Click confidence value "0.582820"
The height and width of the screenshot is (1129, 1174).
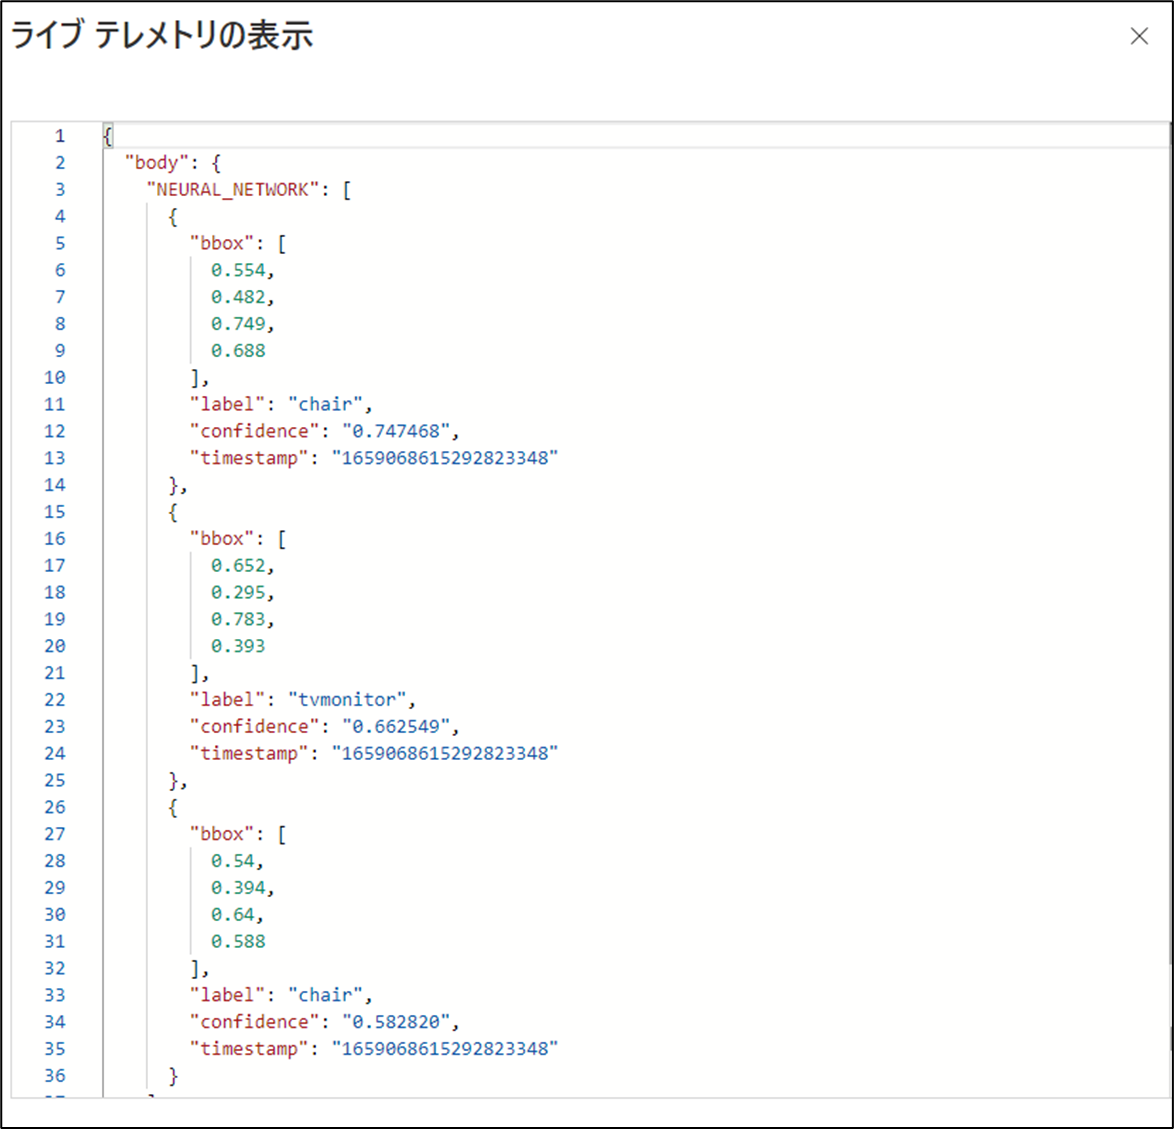(396, 1022)
